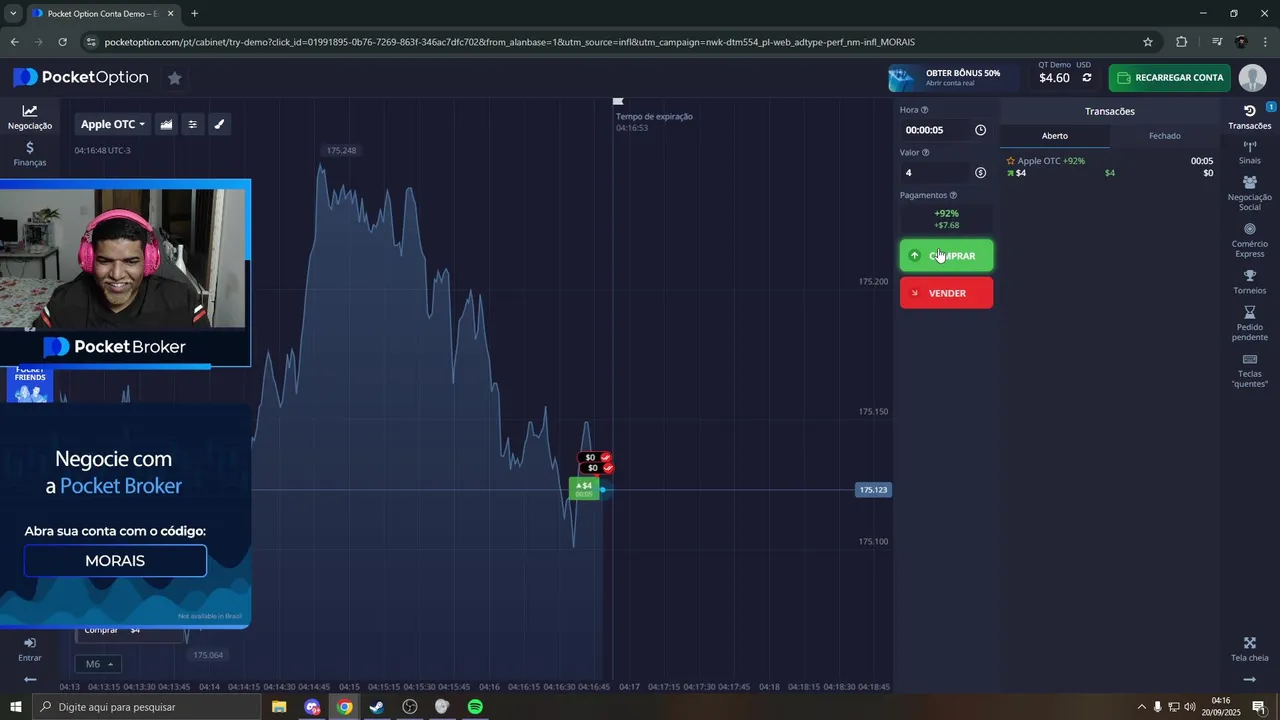Open Chrome extensions puzzle icon
The width and height of the screenshot is (1280, 720).
pos(1181,42)
